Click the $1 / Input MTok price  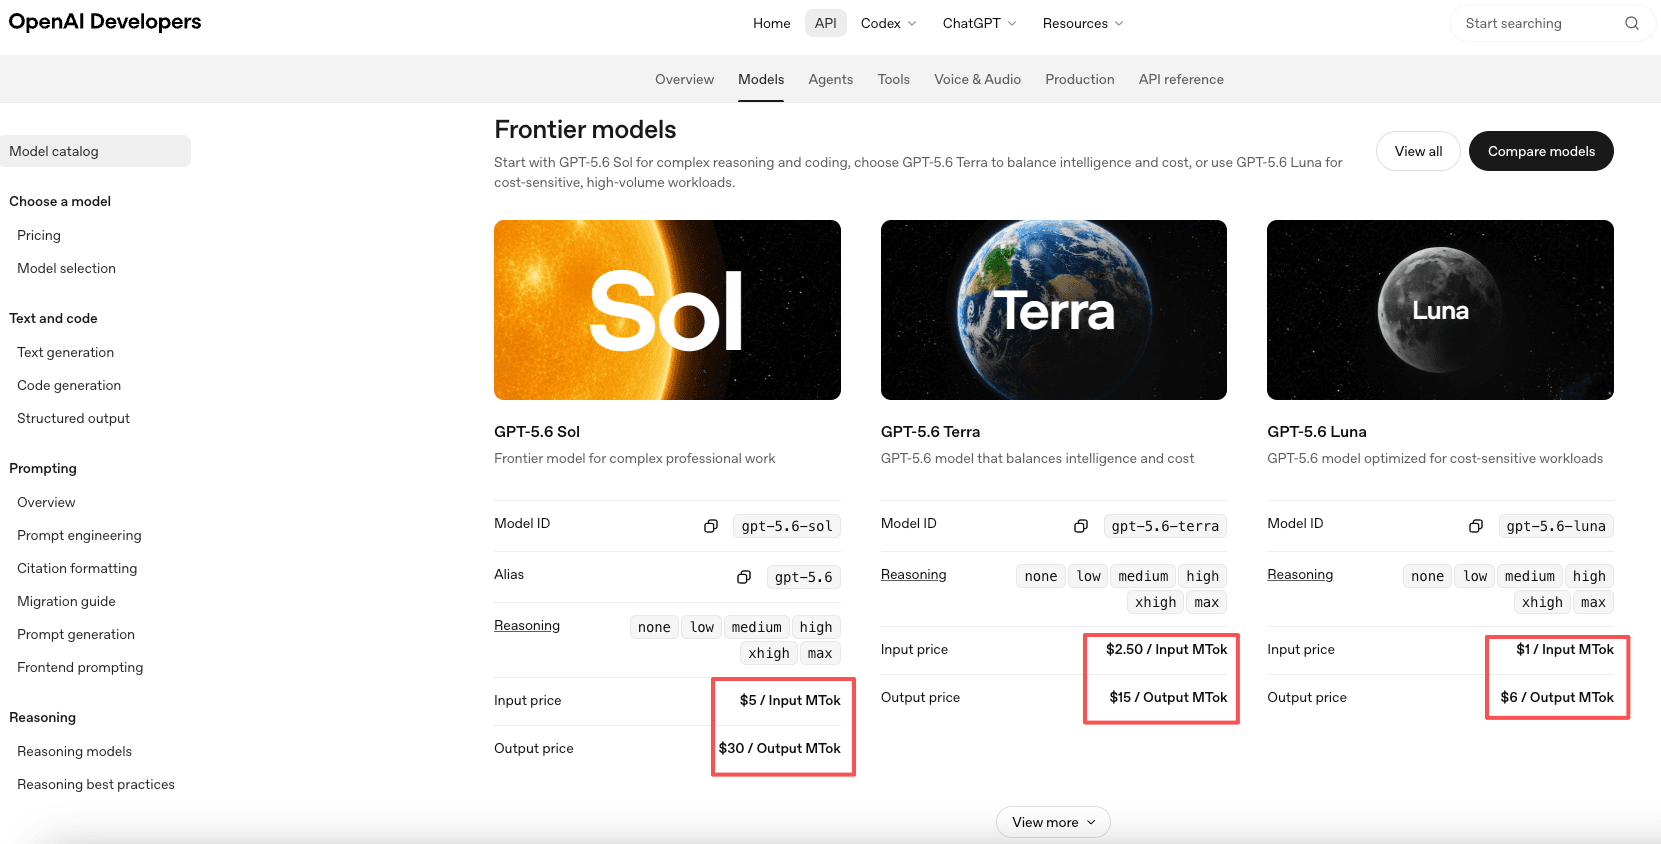point(1565,649)
